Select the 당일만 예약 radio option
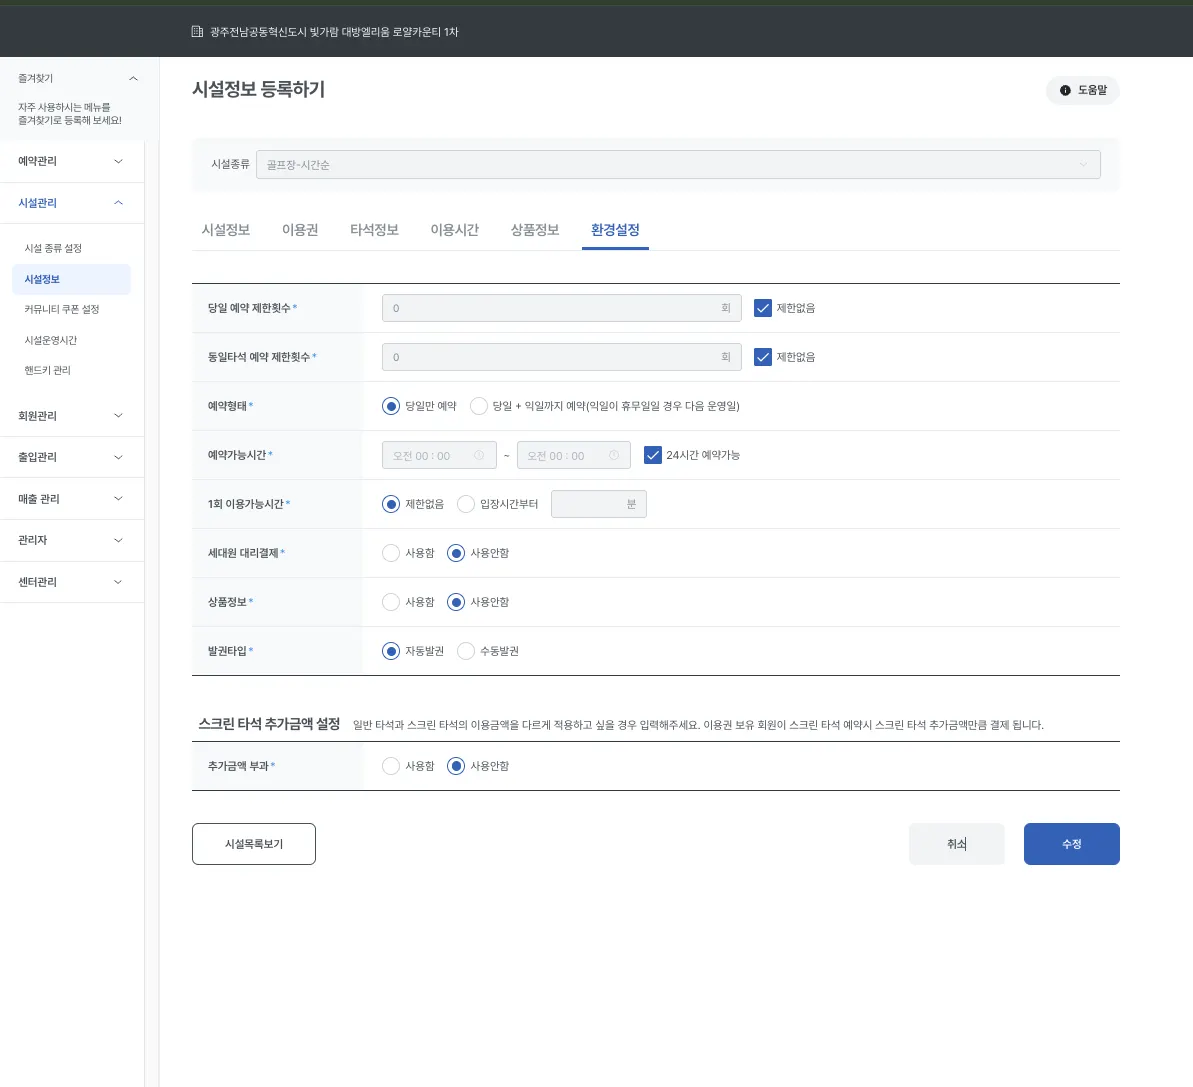Image resolution: width=1193 pixels, height=1087 pixels. pyautogui.click(x=391, y=406)
